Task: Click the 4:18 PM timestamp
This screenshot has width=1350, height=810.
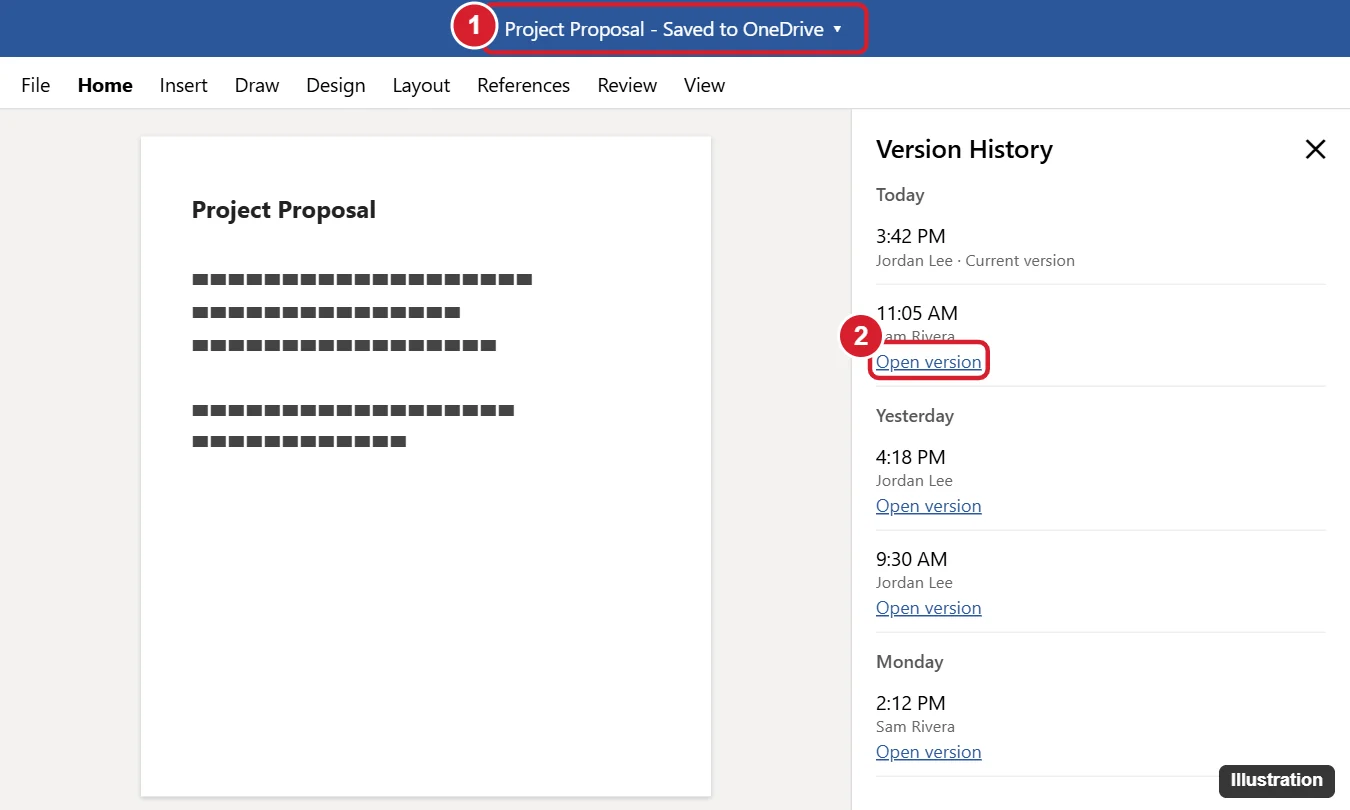Action: [x=910, y=457]
